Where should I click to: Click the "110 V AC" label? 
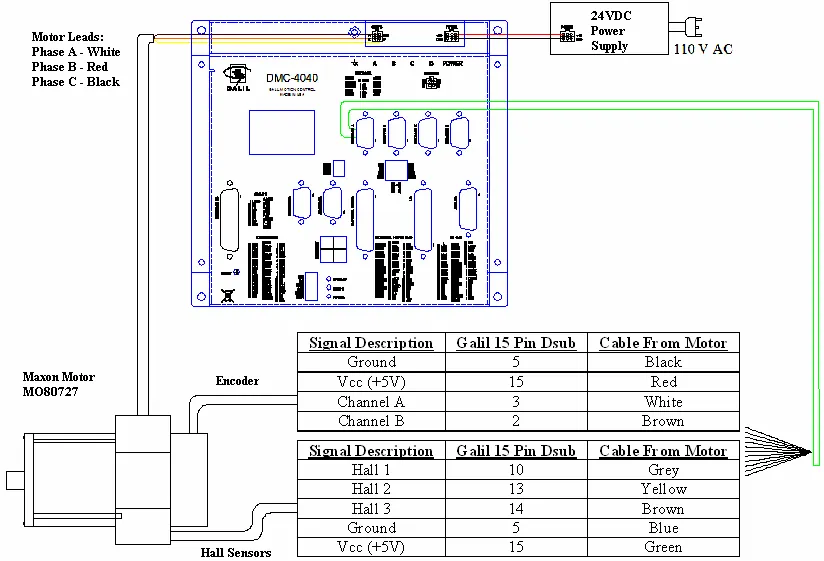pos(703,49)
